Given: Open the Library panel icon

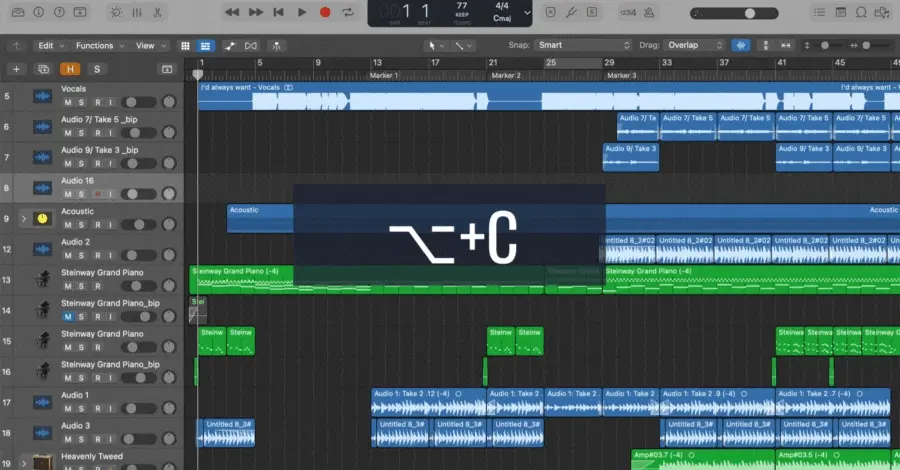Looking at the screenshot, I should 18,12.
